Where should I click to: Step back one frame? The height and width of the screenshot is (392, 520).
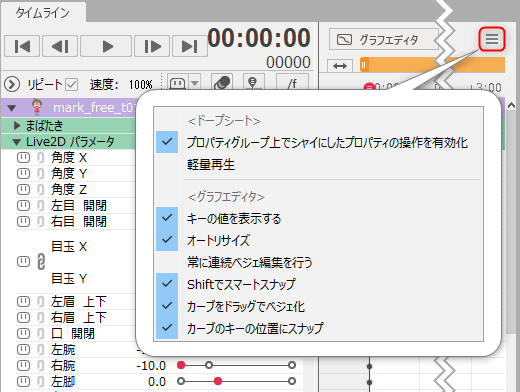[x=60, y=46]
